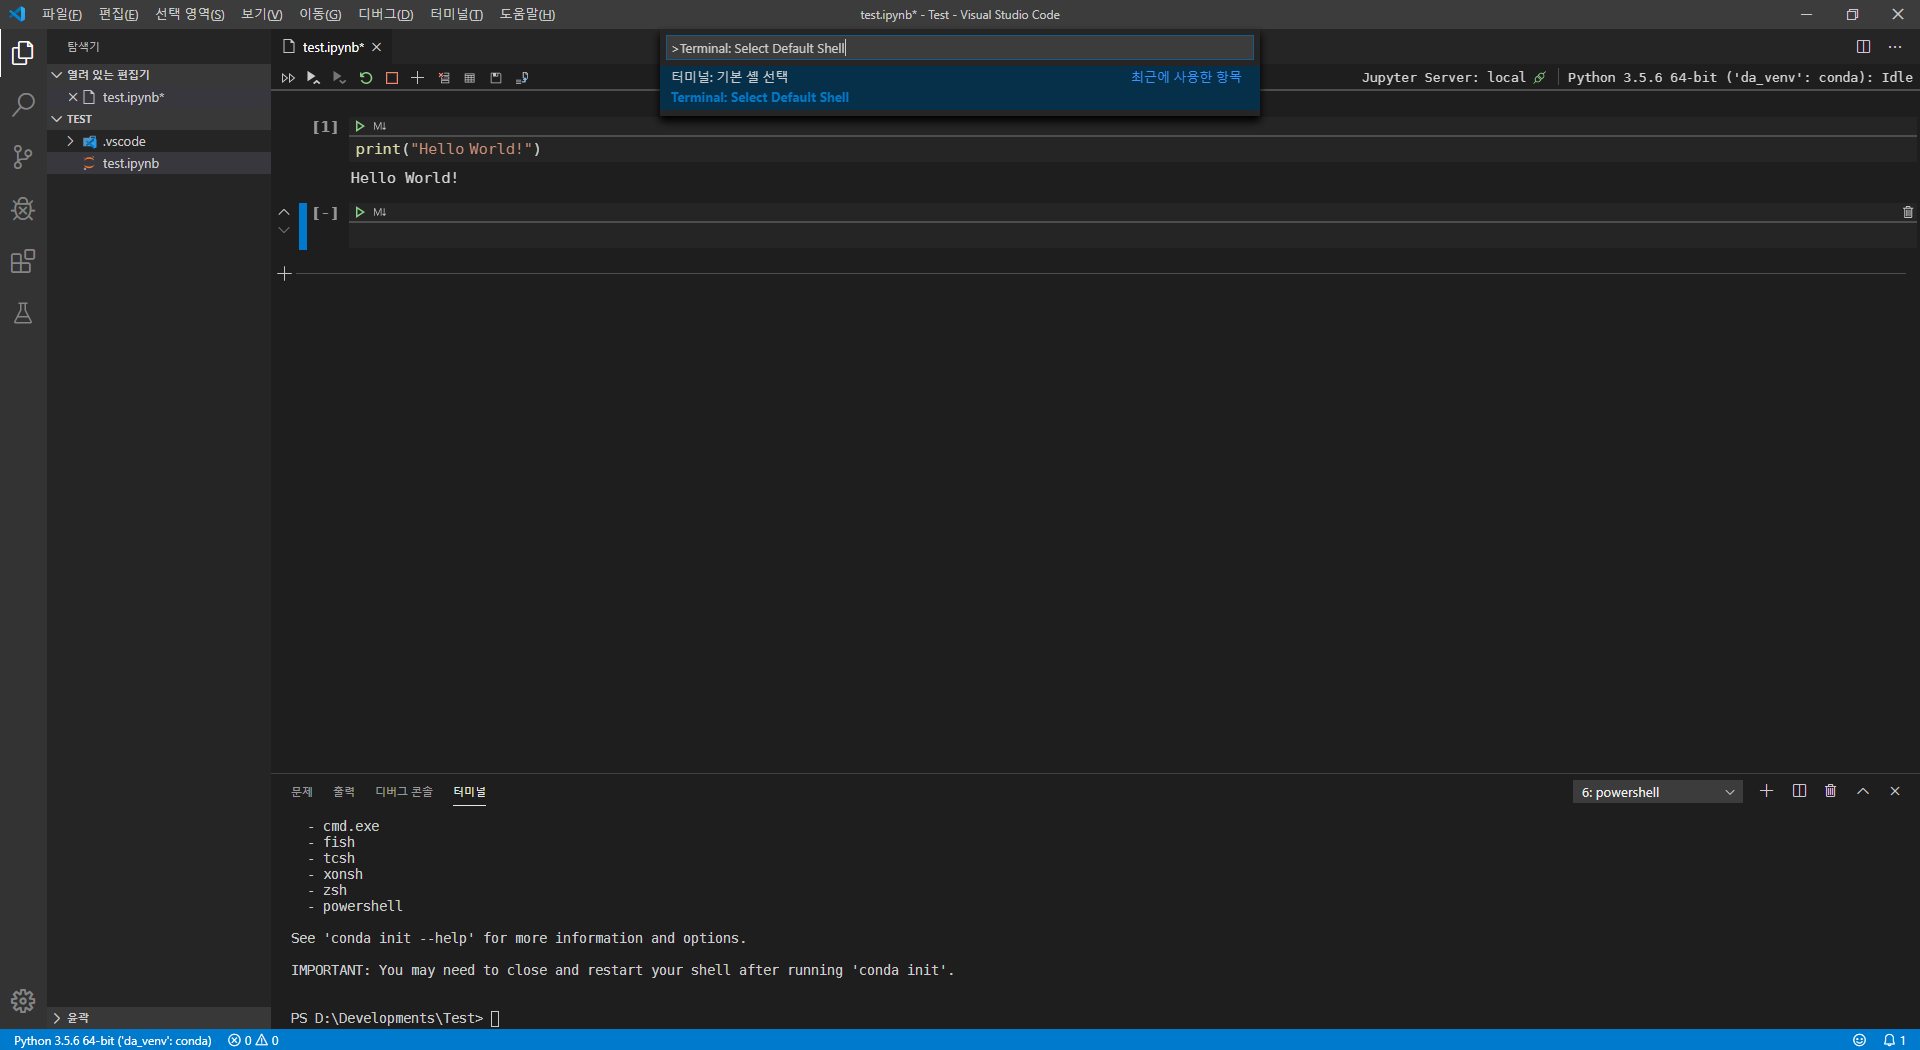The width and height of the screenshot is (1920, 1050).
Task: Open the Source Control view
Action: [x=23, y=157]
